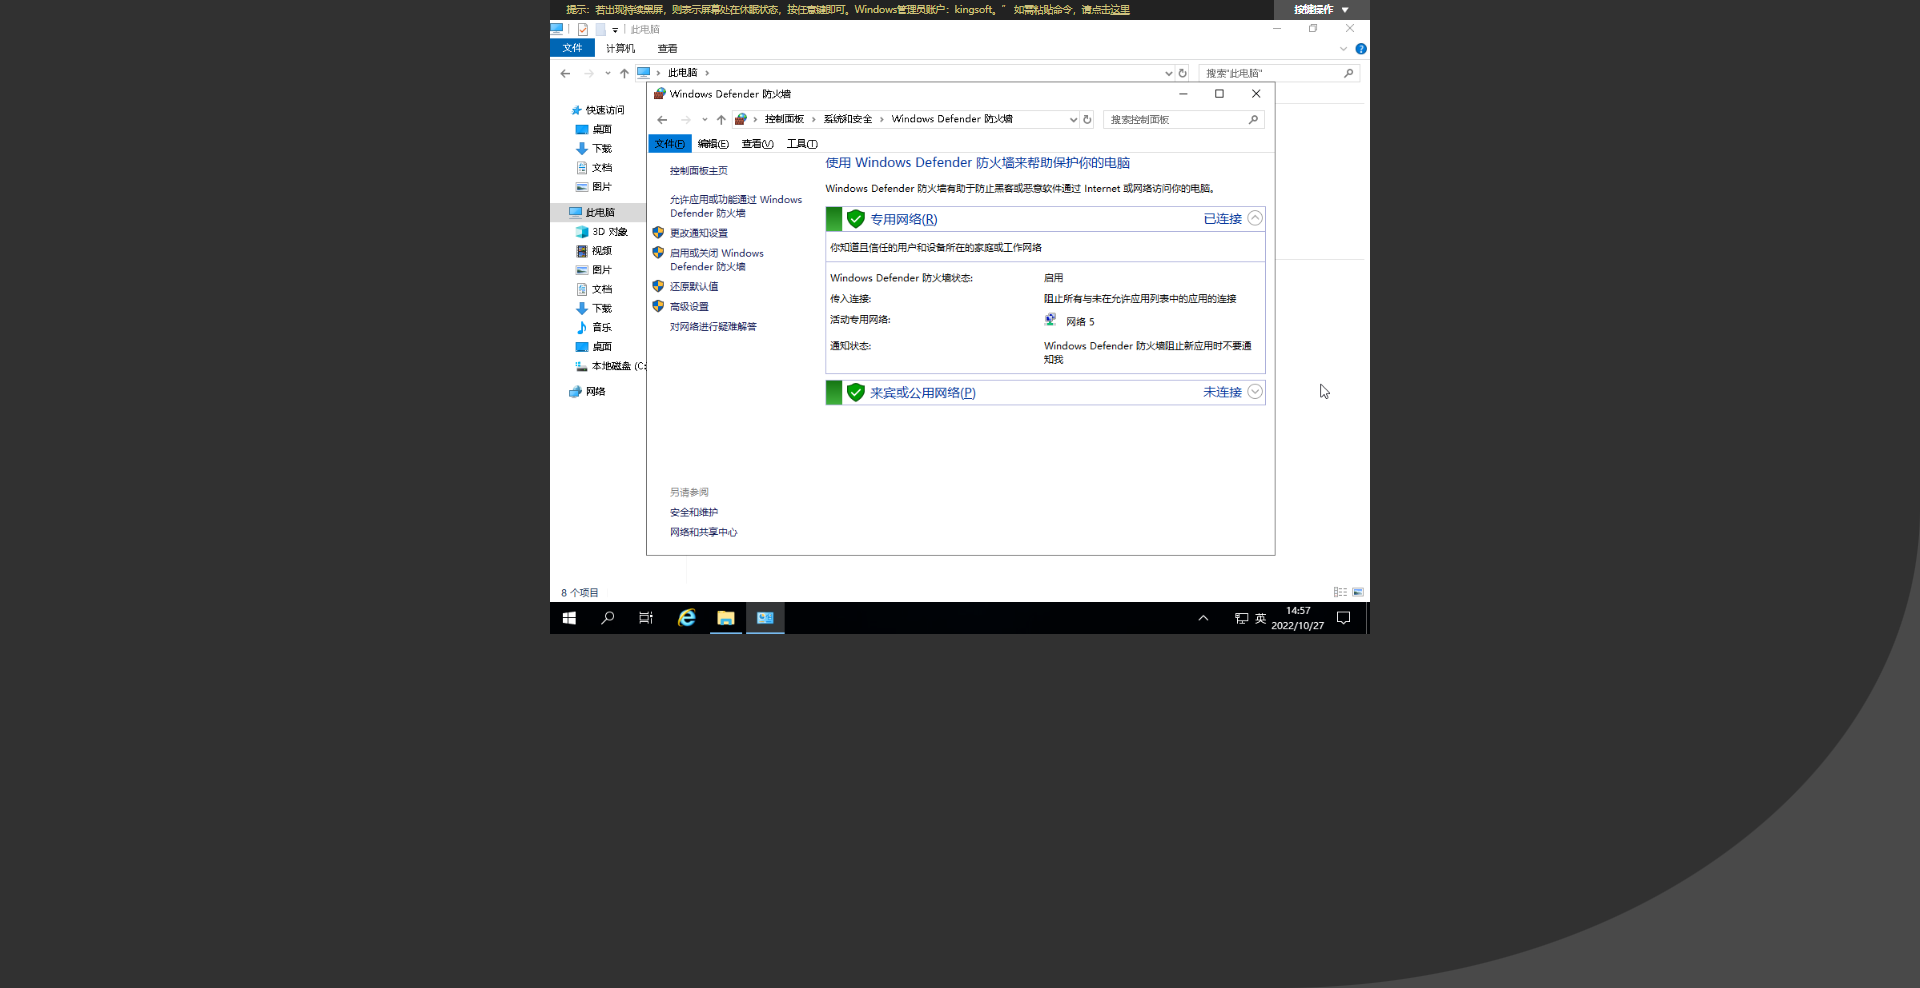Viewport: 1920px width, 988px height.
Task: Switch to Control Panel taskbar button
Action: (765, 618)
